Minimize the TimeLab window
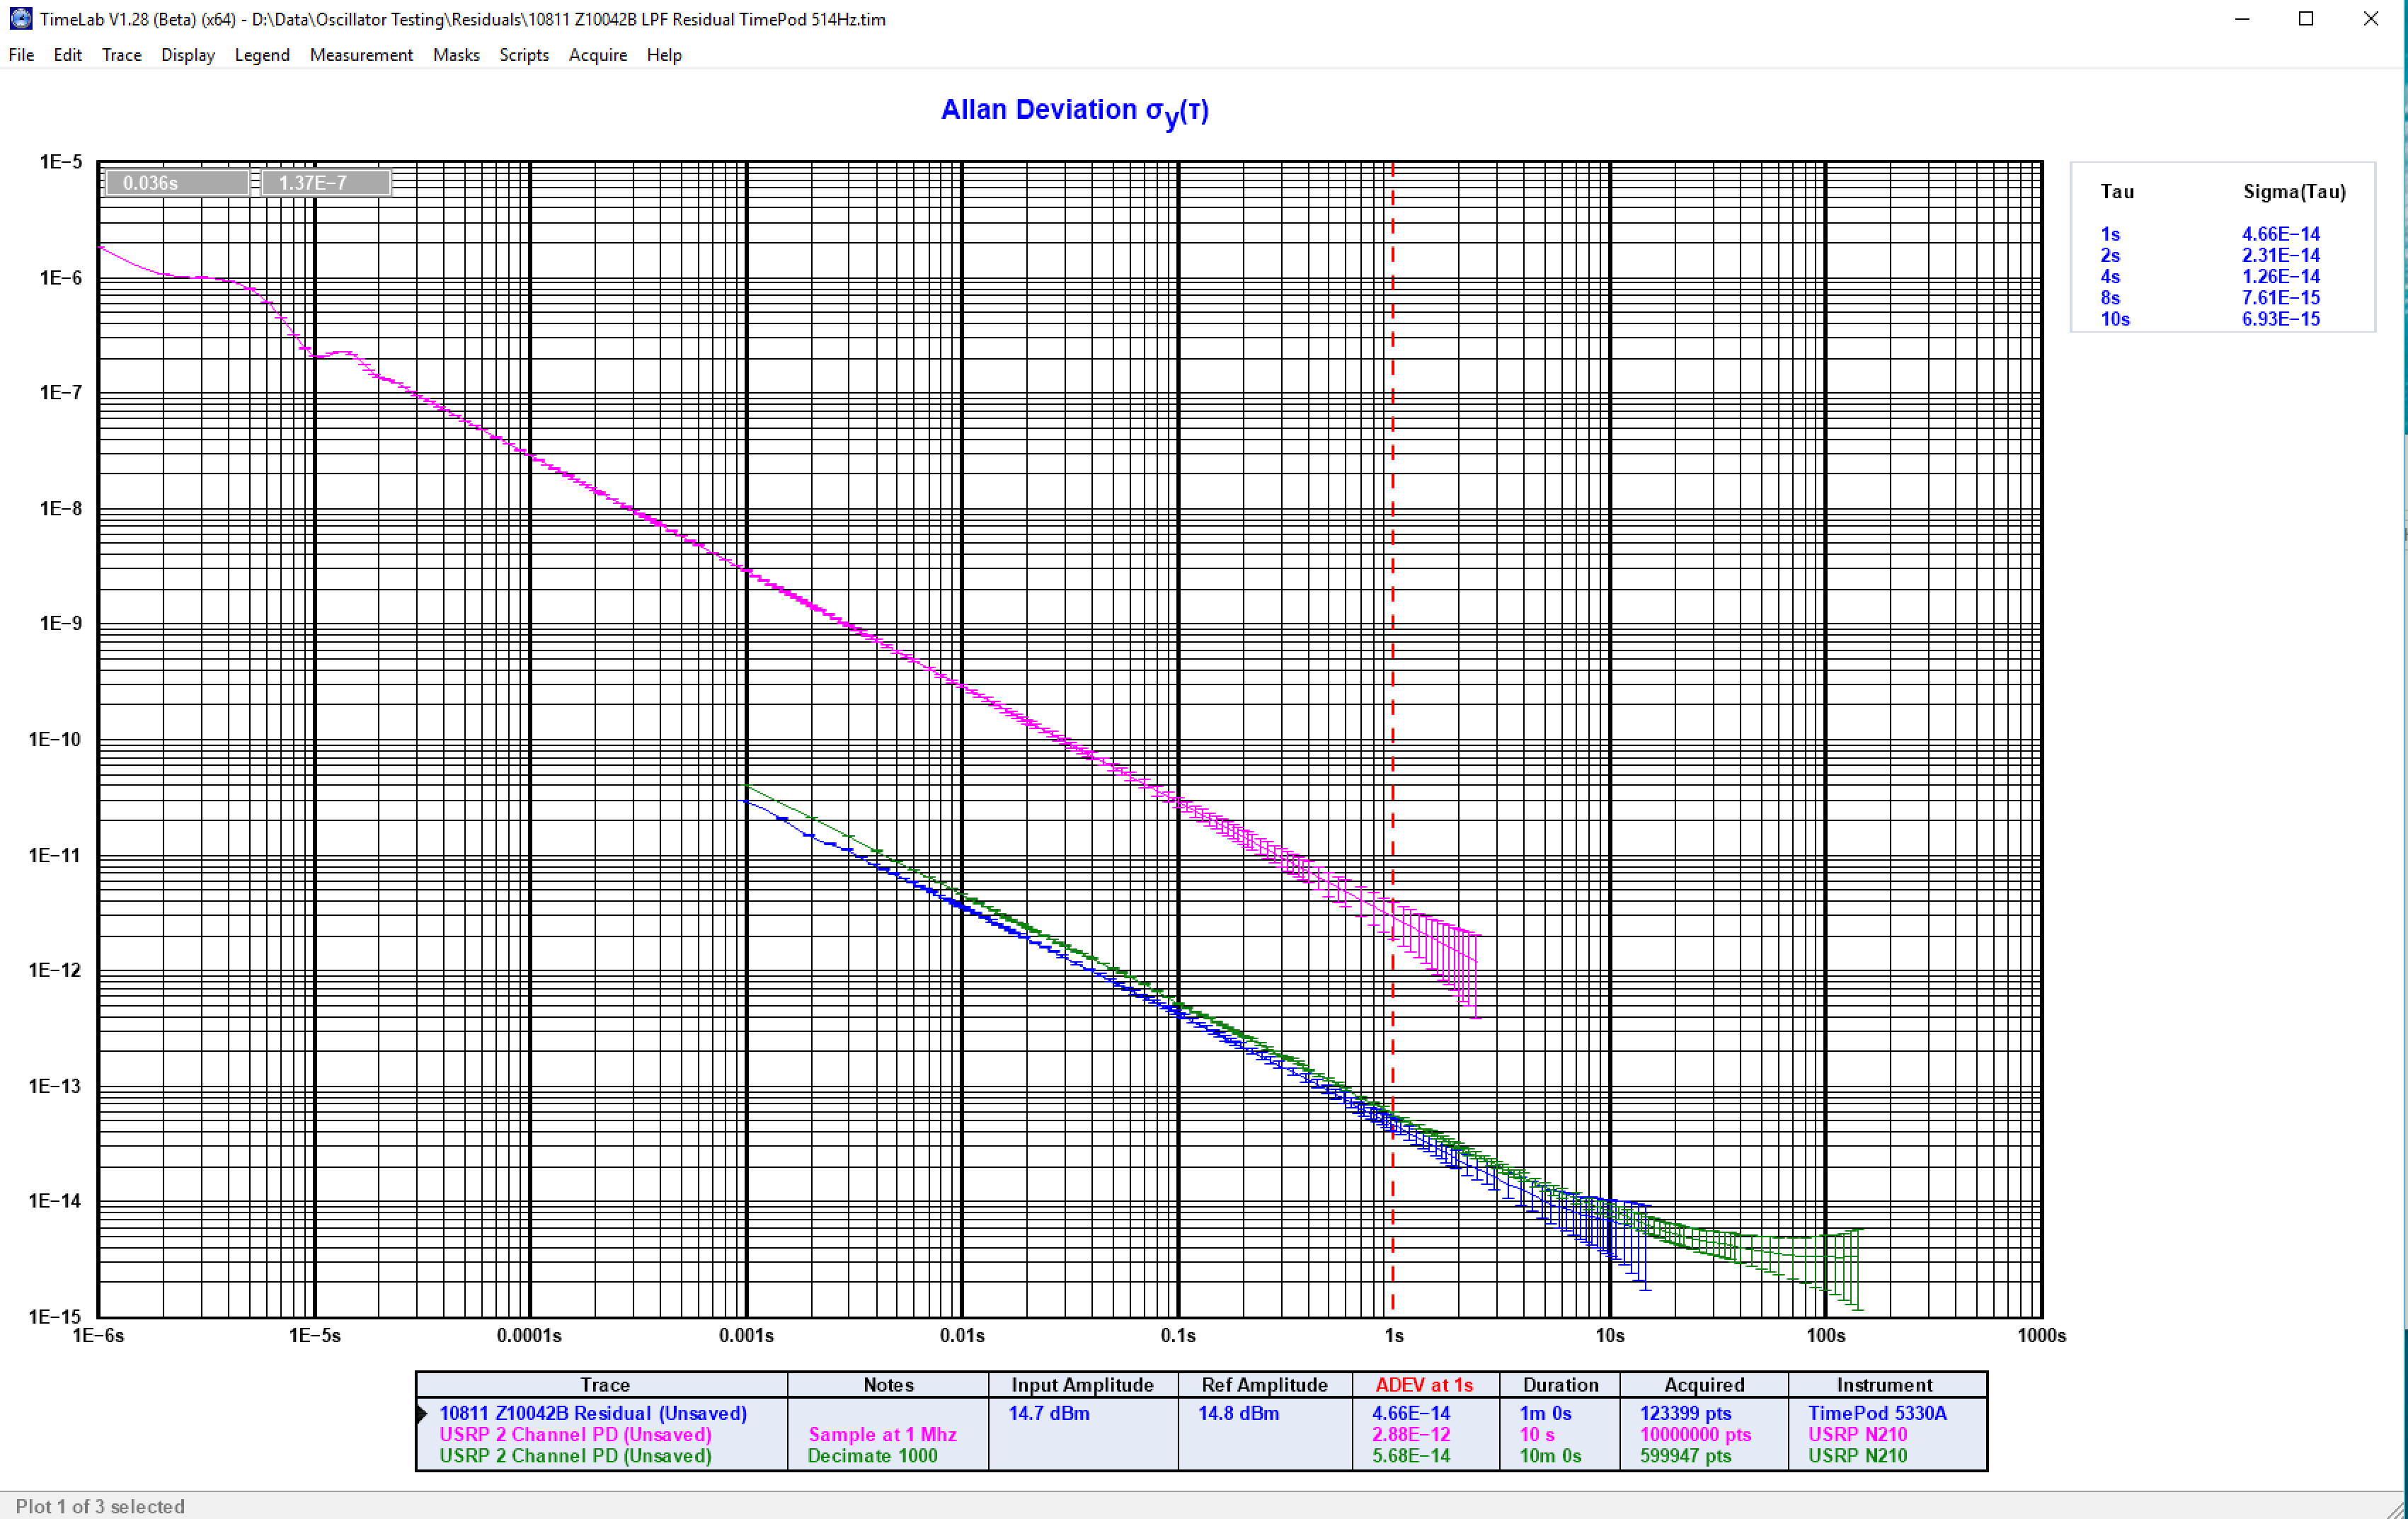Image resolution: width=2408 pixels, height=1519 pixels. point(2242,19)
